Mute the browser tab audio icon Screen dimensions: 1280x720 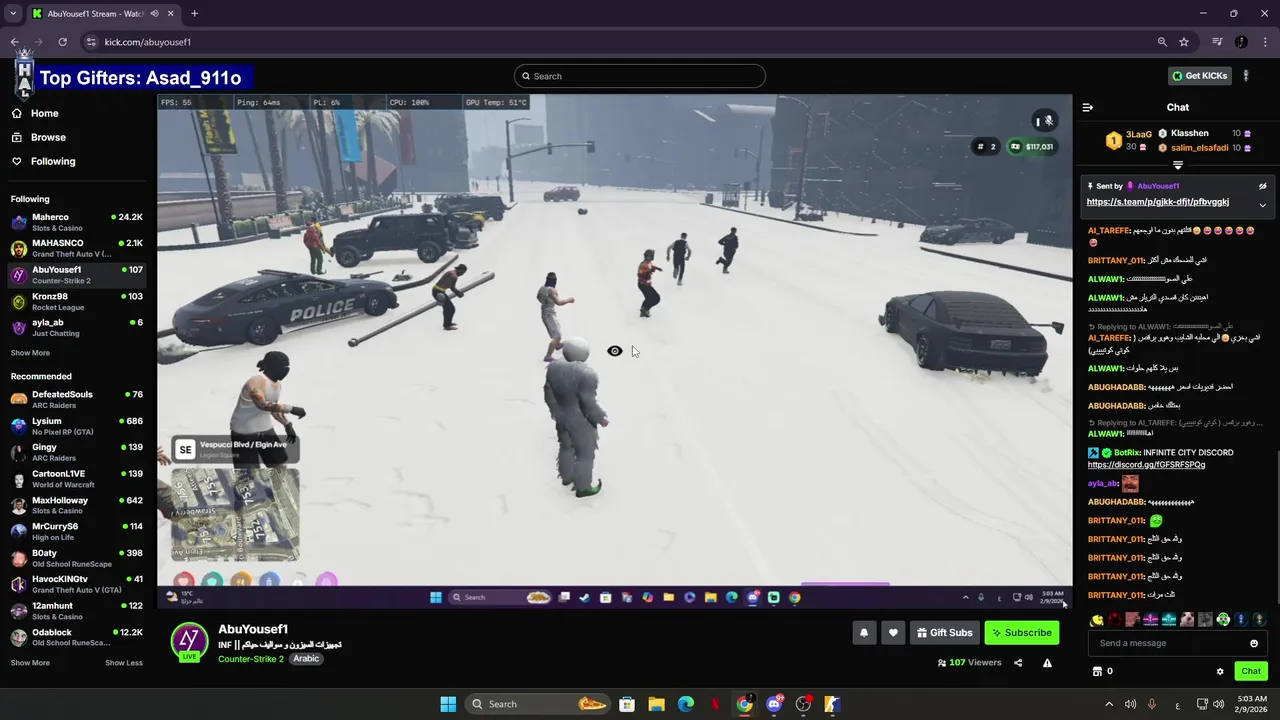coord(153,14)
